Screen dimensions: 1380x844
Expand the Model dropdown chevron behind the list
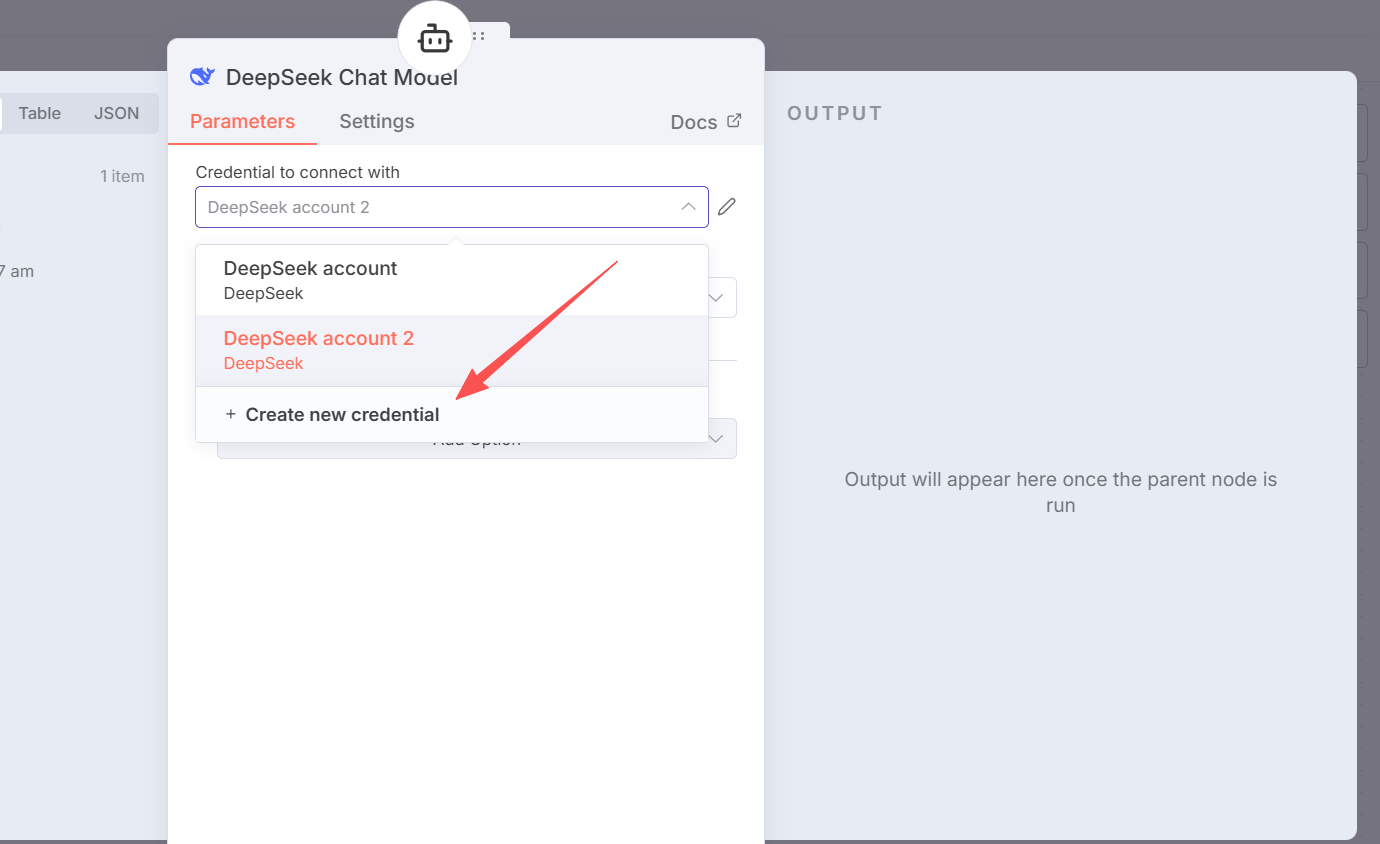point(717,297)
